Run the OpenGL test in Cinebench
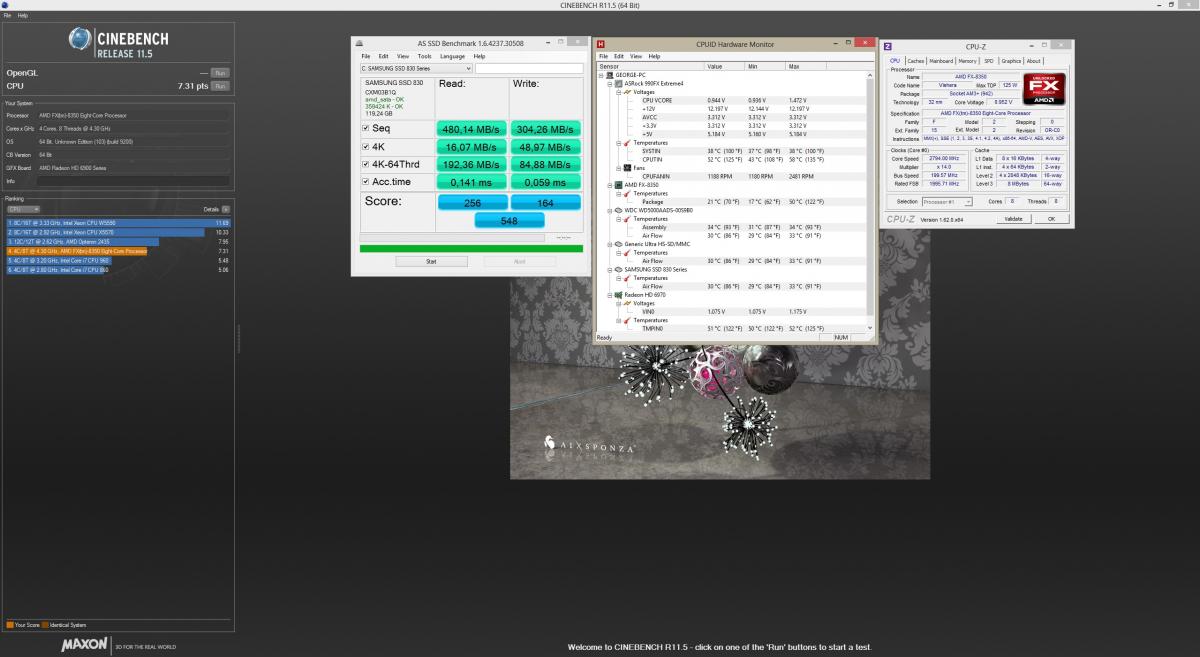Screen dimensions: 1200x657 (220, 73)
